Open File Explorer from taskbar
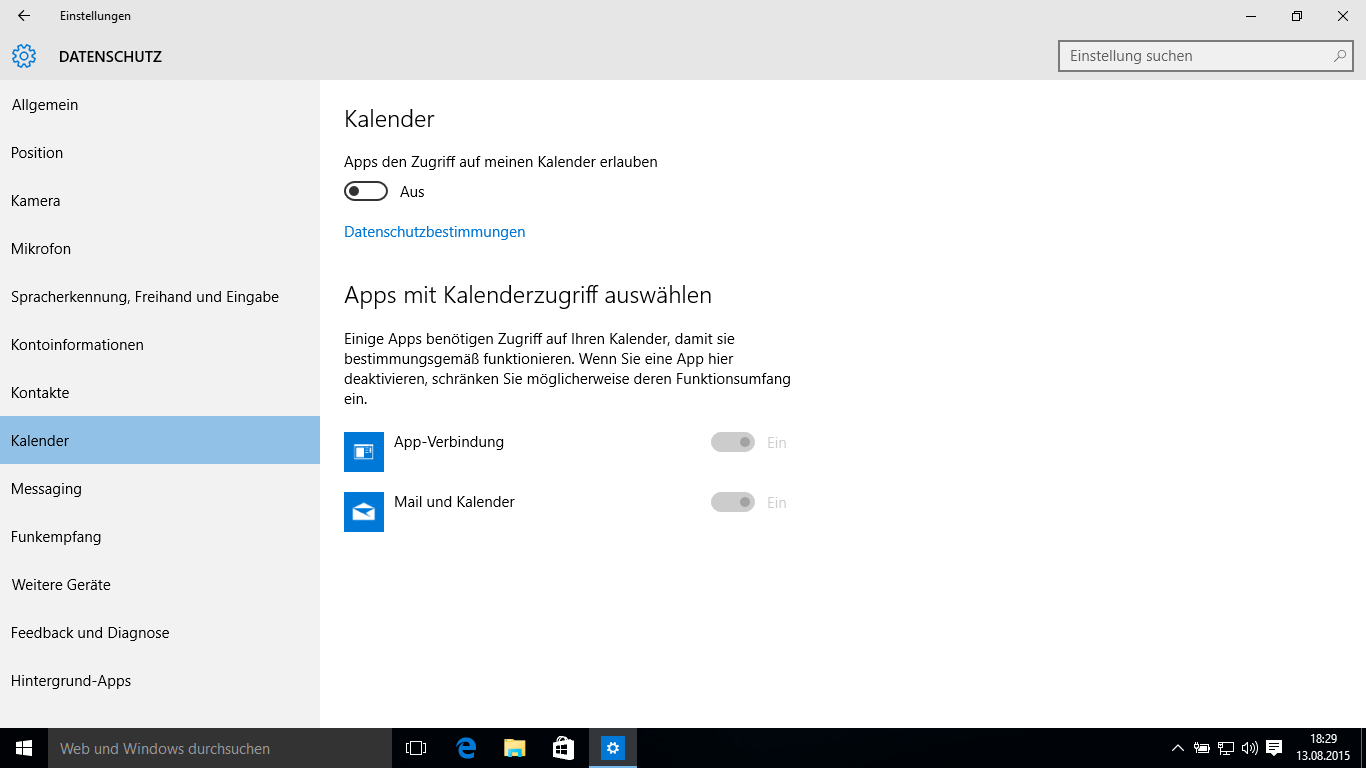Viewport: 1366px width, 768px height. (x=514, y=748)
